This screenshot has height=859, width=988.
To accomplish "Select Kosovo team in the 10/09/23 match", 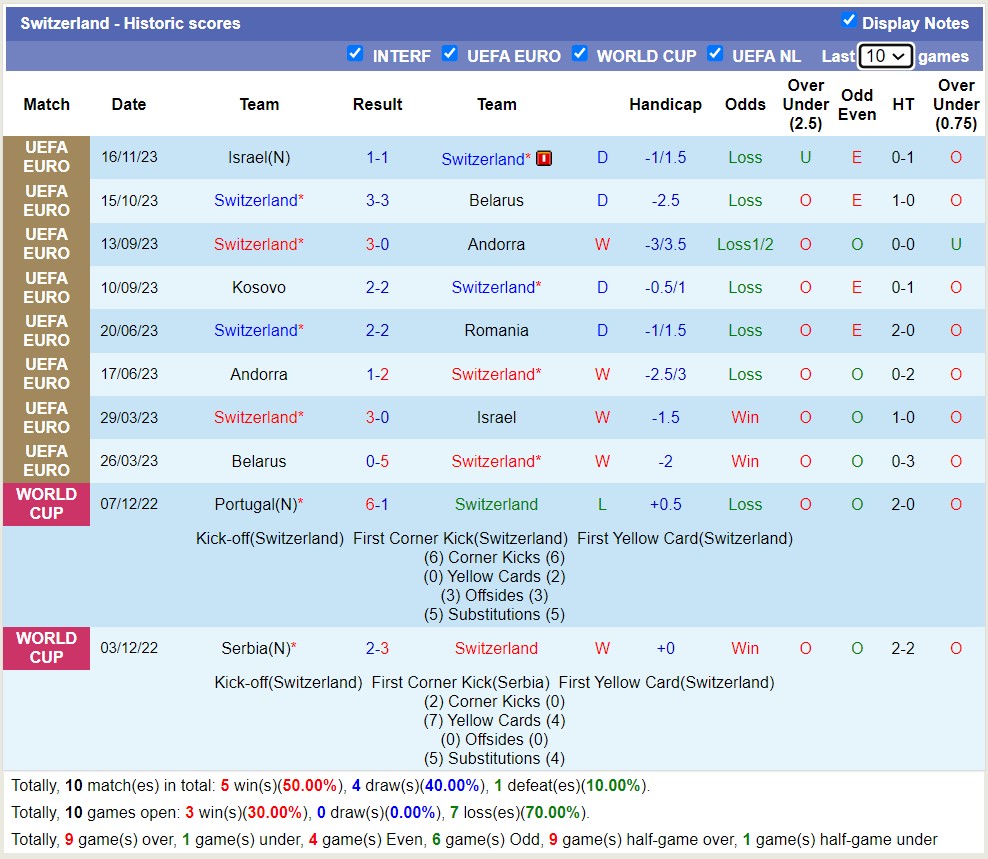I will tap(259, 288).
